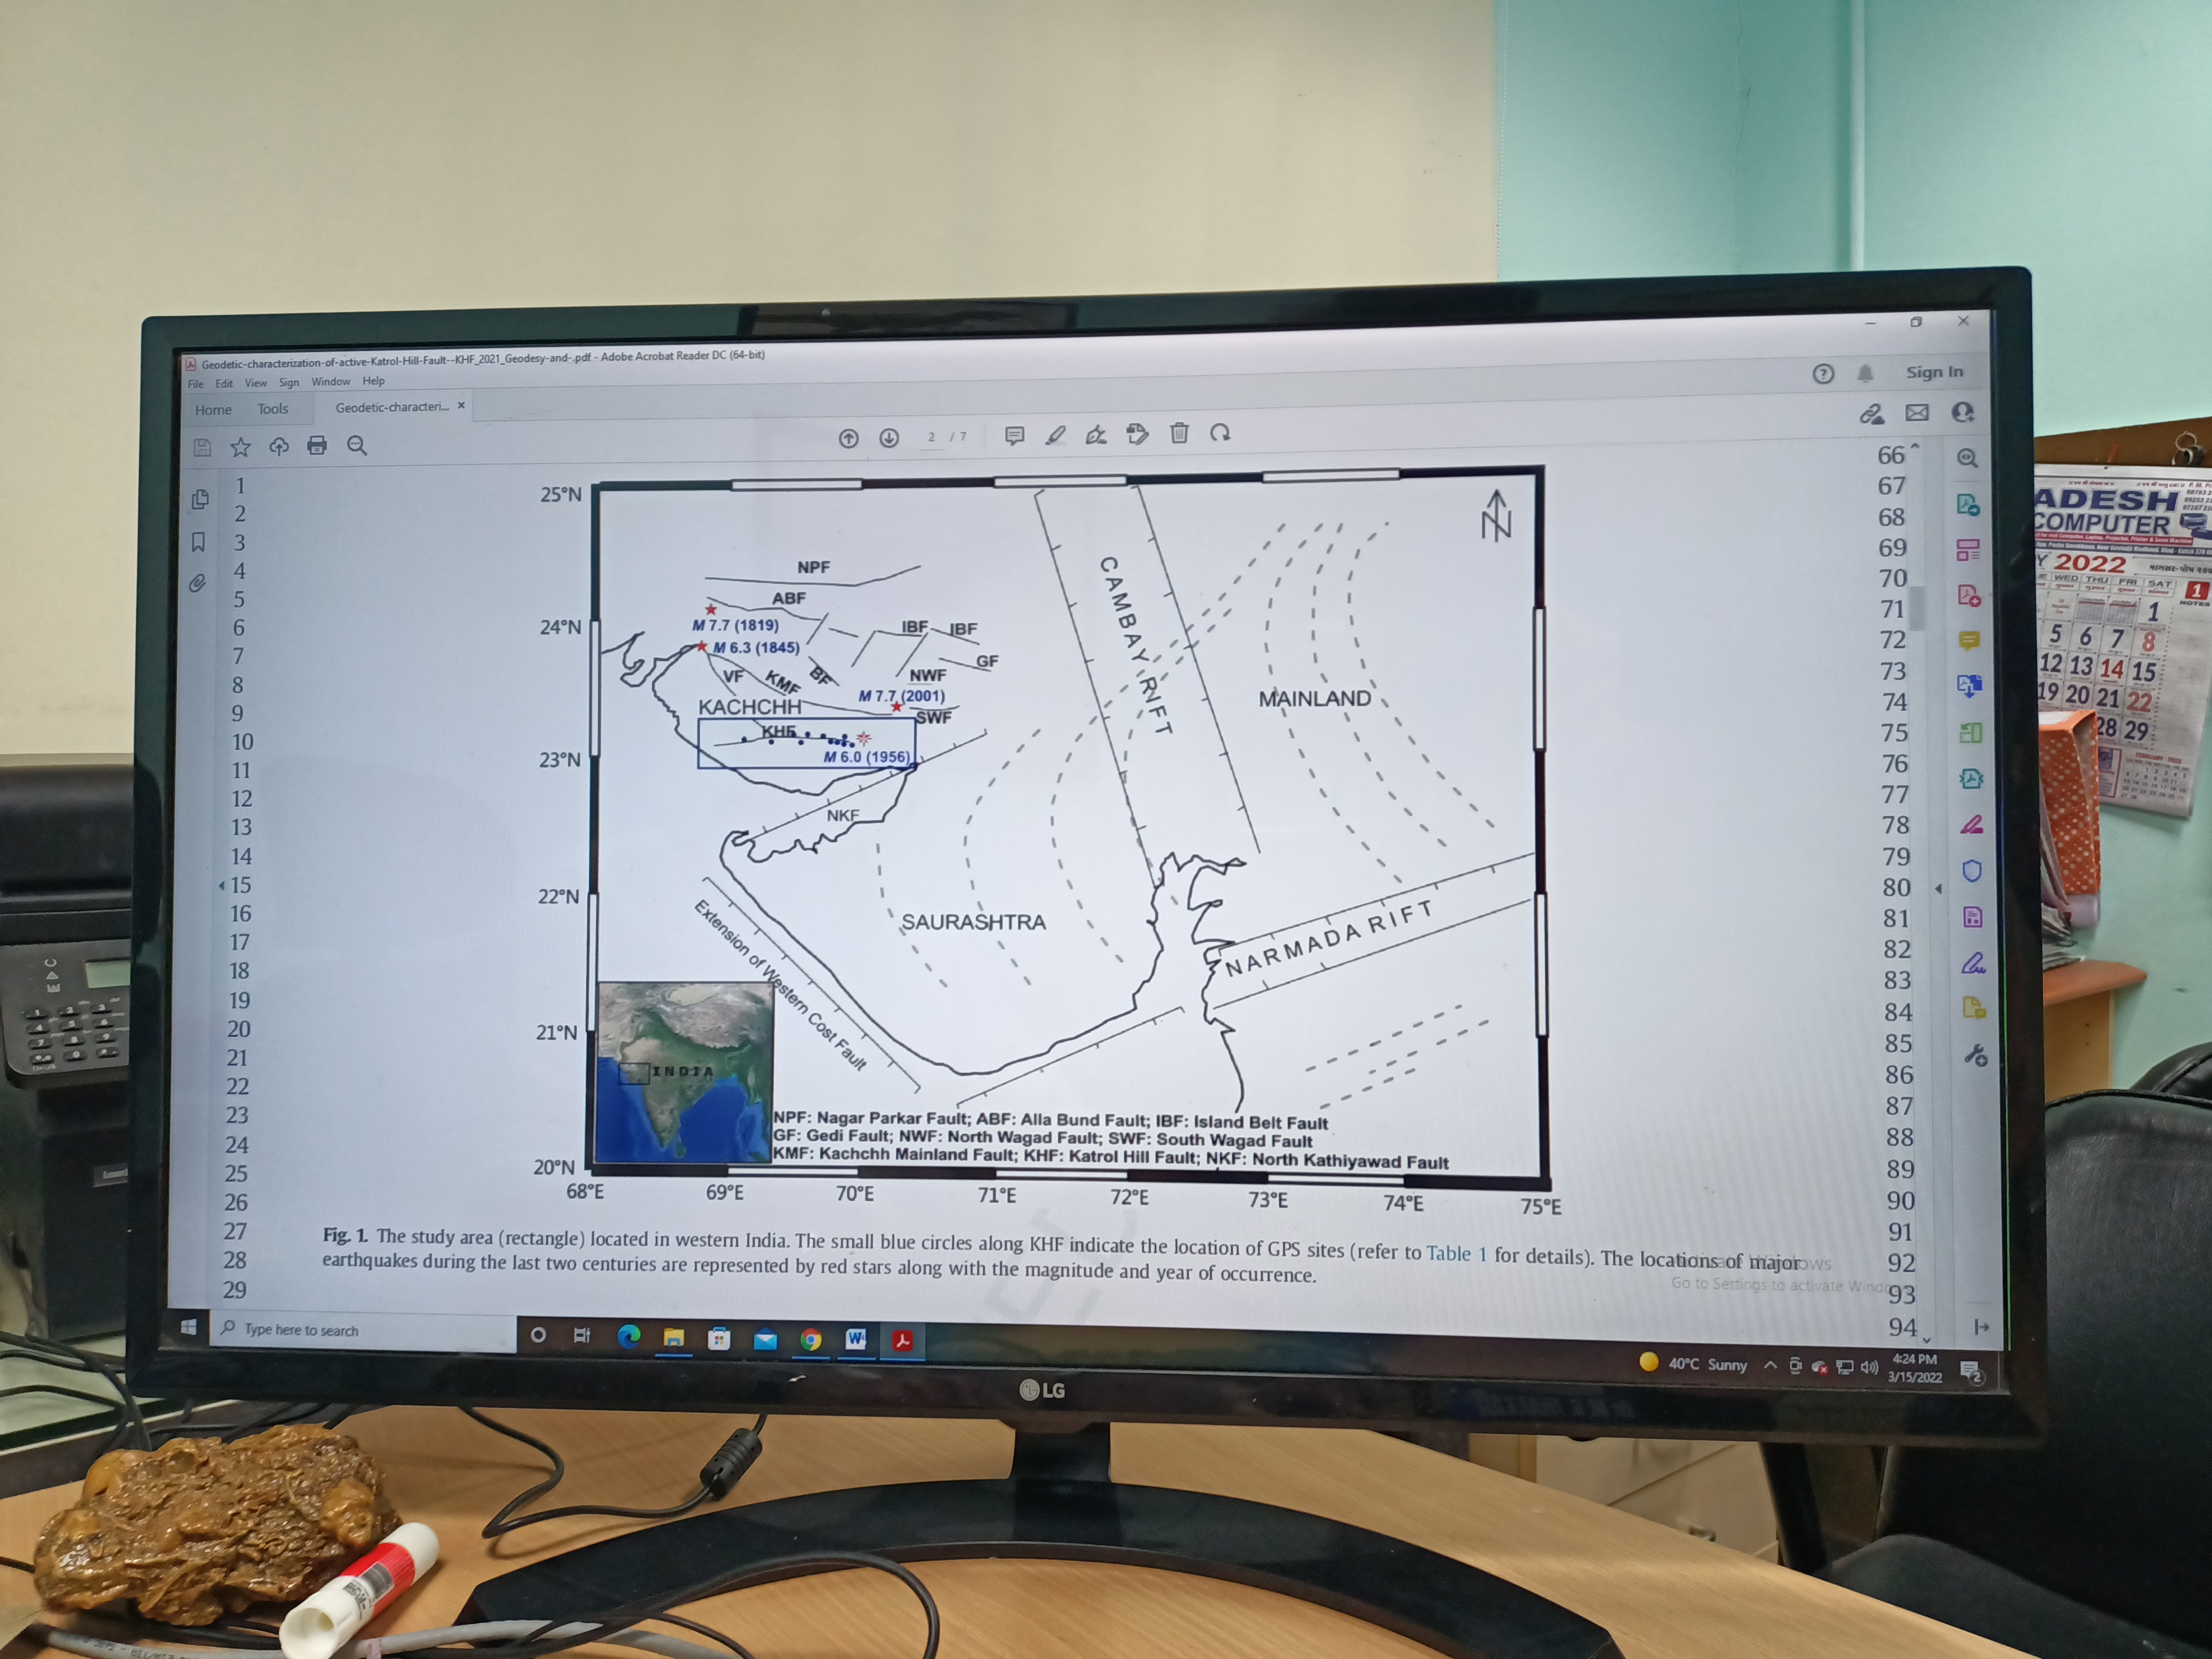Open Microsoft Edge from taskbar
The height and width of the screenshot is (1659, 2212).
point(629,1337)
